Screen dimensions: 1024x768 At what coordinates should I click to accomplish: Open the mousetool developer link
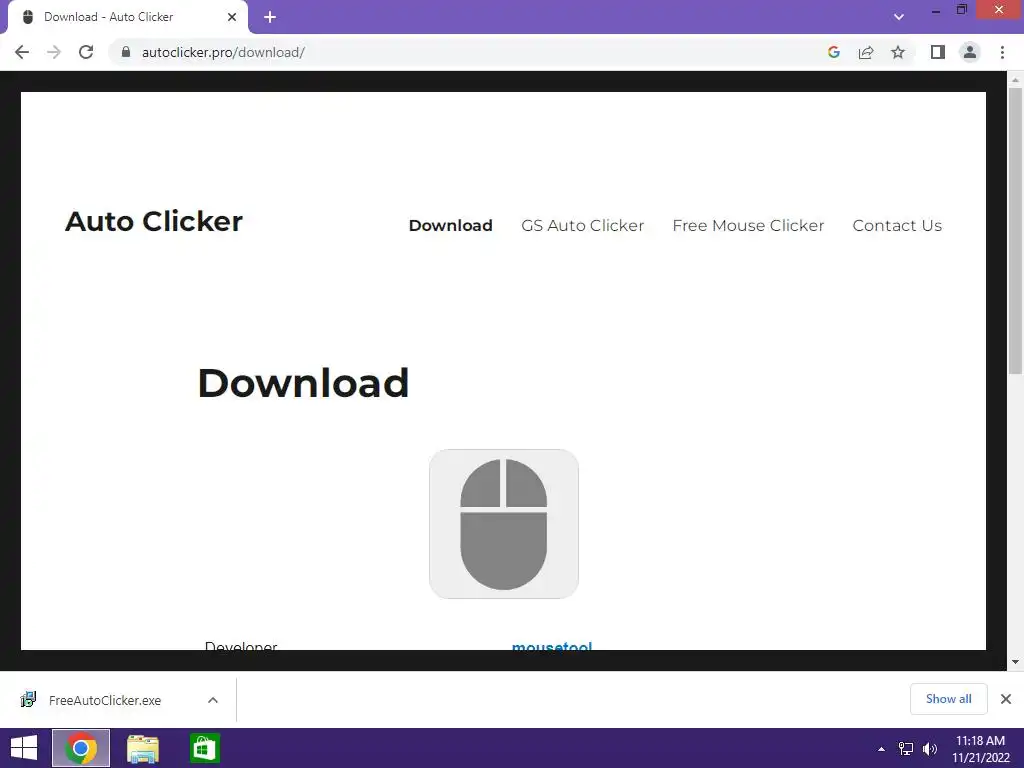point(552,645)
